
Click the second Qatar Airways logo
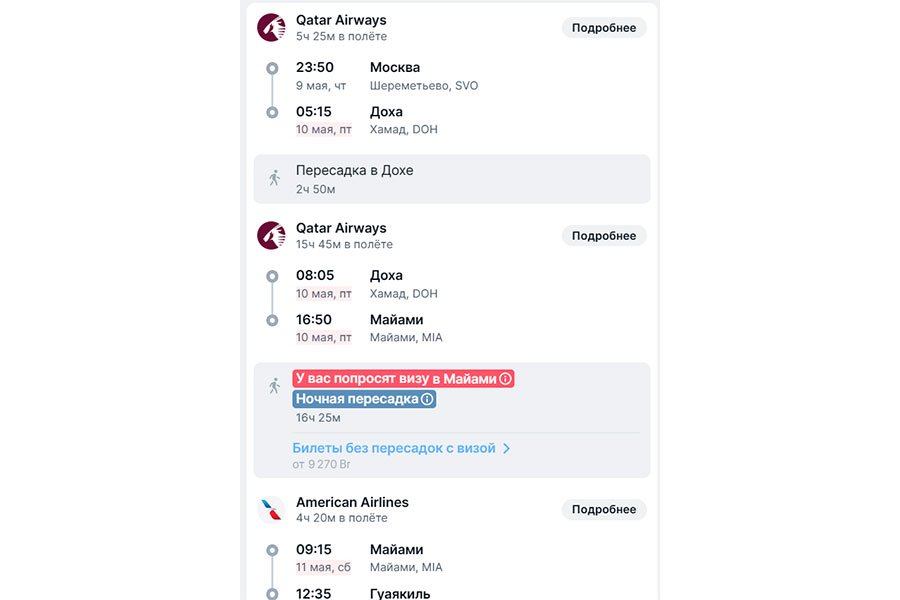tap(271, 236)
